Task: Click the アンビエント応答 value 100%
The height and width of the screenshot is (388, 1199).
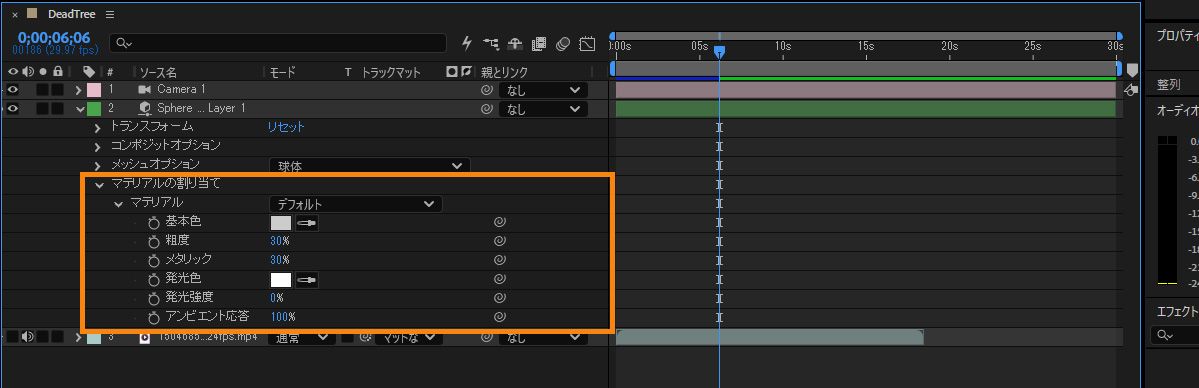Action: point(283,317)
